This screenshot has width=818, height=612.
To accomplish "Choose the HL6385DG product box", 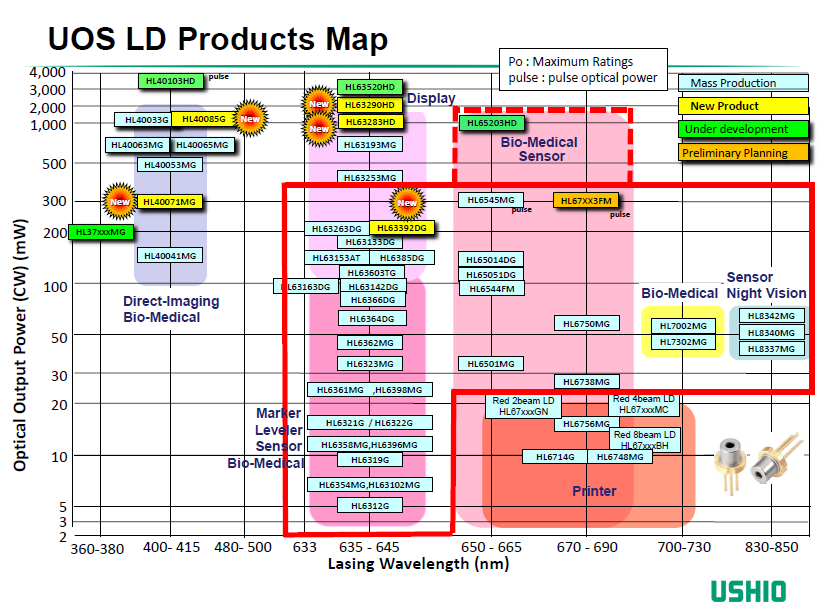I will tap(402, 258).
